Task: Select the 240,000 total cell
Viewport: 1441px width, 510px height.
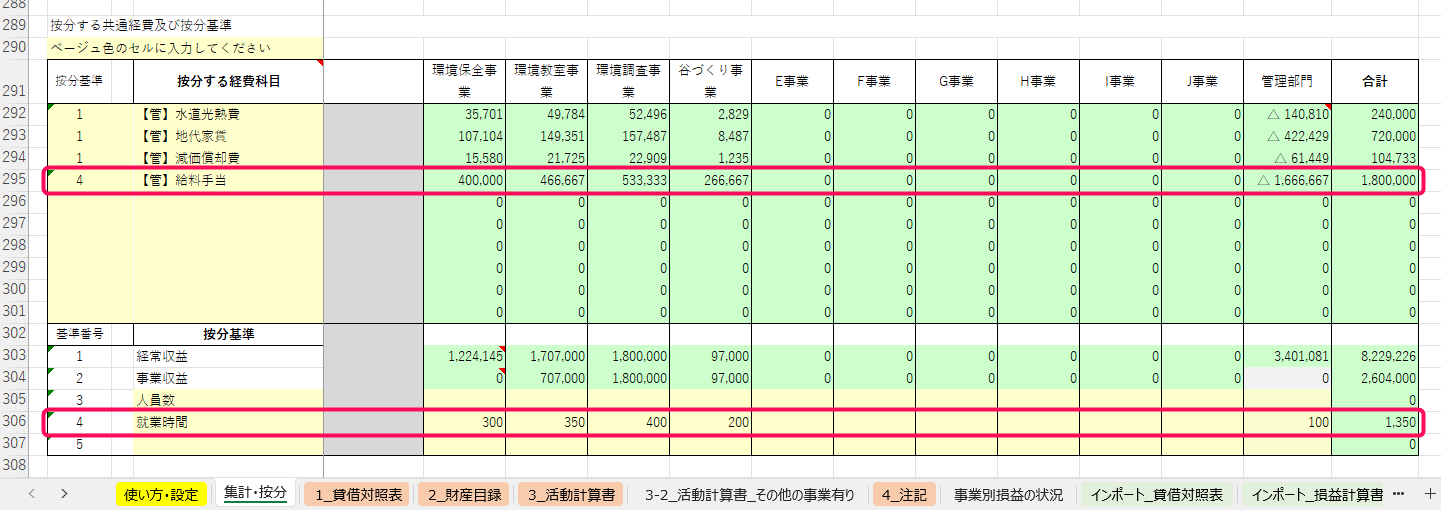Action: click(x=1375, y=114)
